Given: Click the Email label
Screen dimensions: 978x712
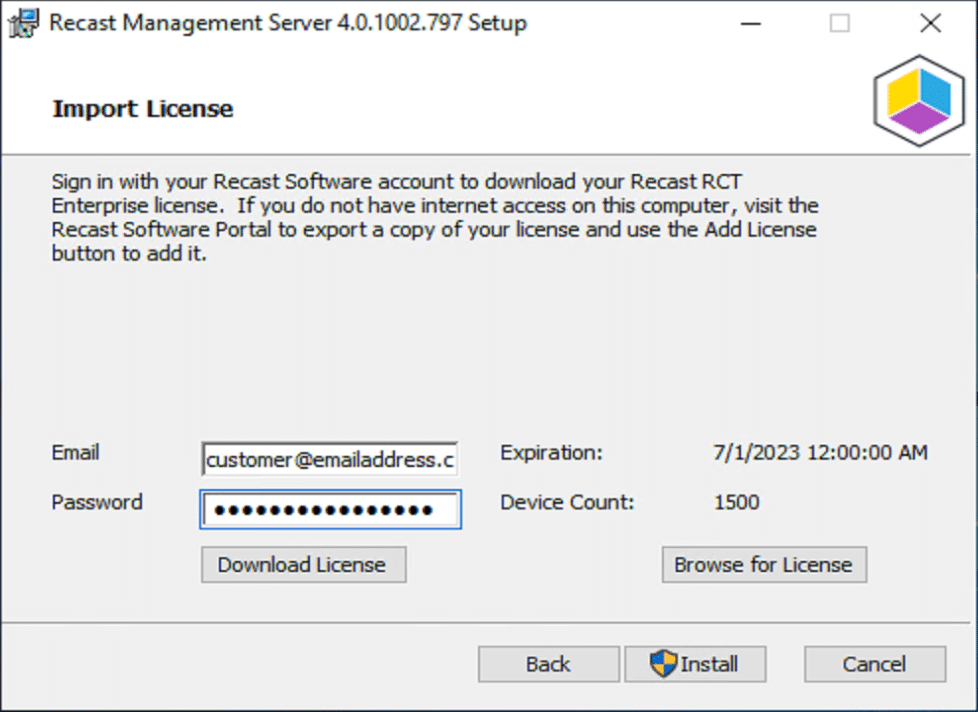Looking at the screenshot, I should click(x=75, y=453).
